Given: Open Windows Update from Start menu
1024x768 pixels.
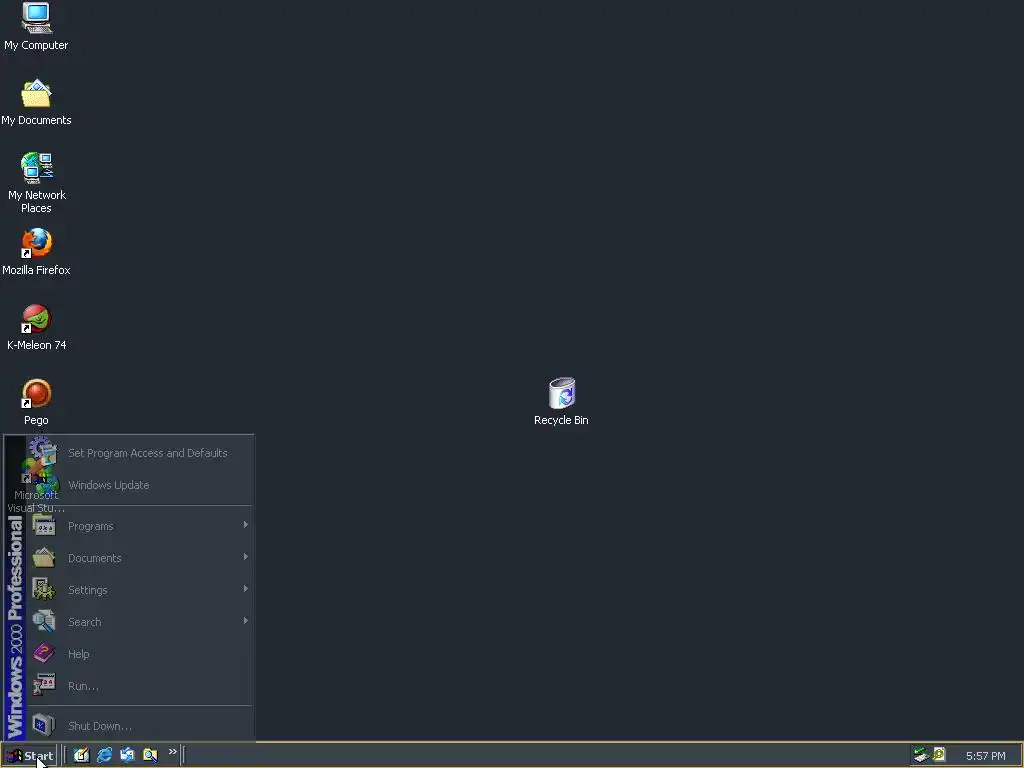Looking at the screenshot, I should (x=140, y=485).
